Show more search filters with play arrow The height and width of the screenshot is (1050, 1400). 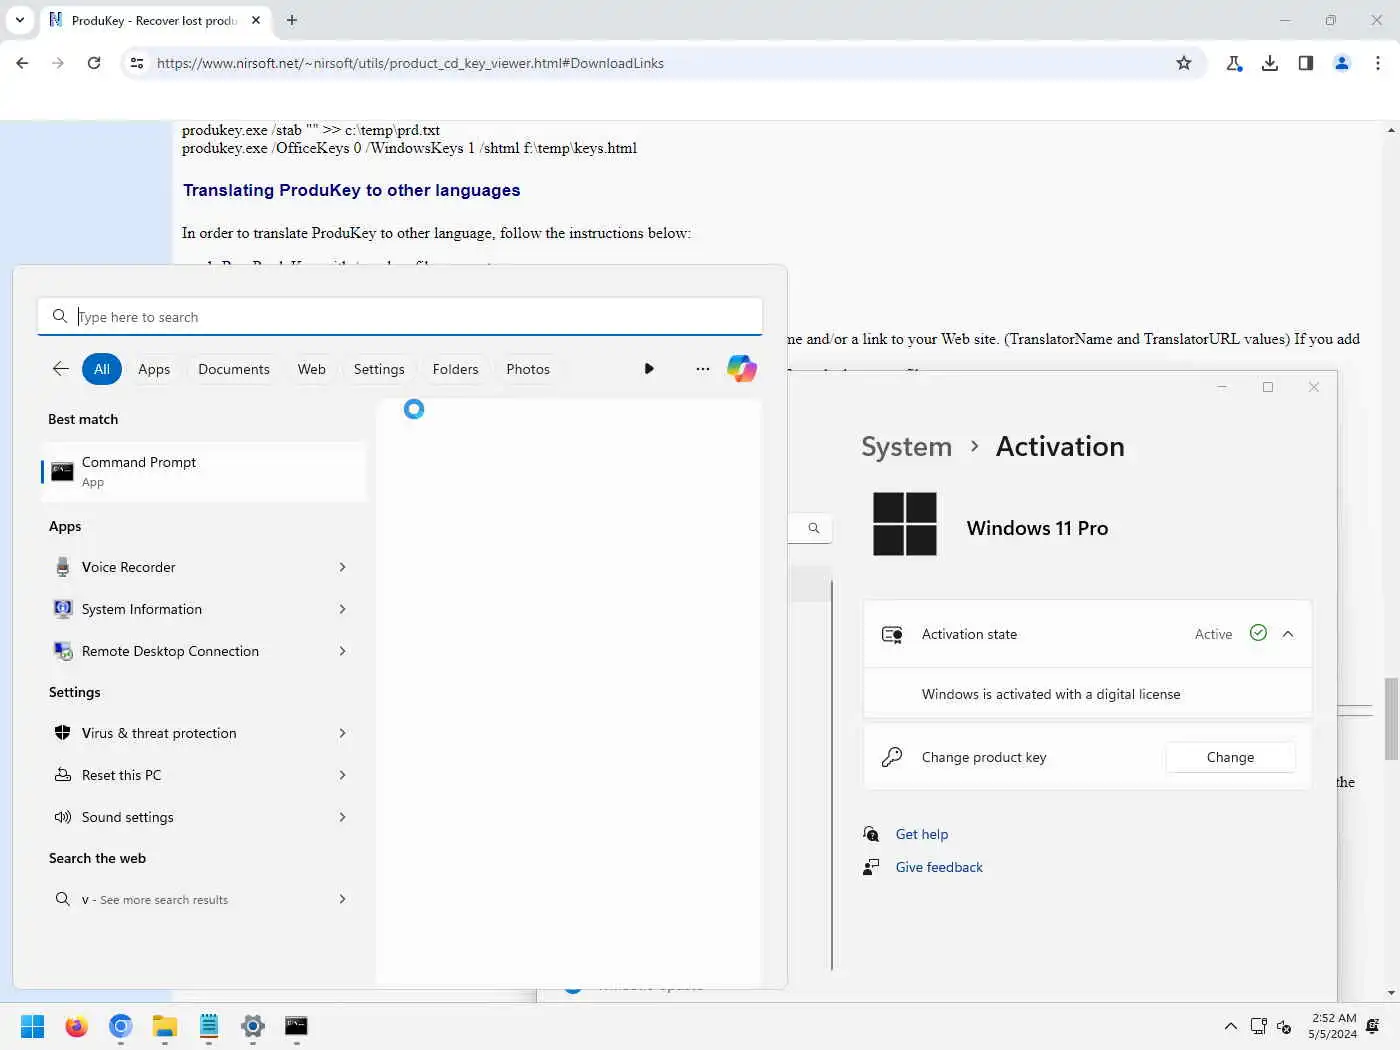(649, 369)
